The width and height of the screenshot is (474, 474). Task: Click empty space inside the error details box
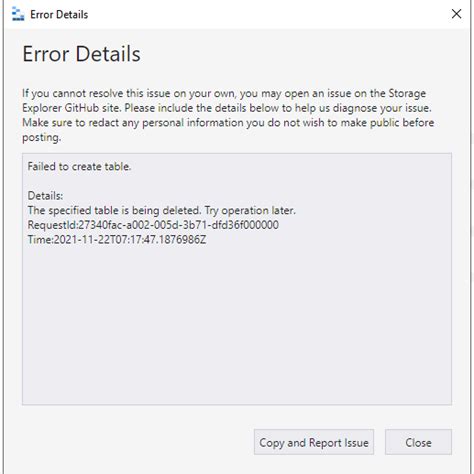[x=237, y=323]
